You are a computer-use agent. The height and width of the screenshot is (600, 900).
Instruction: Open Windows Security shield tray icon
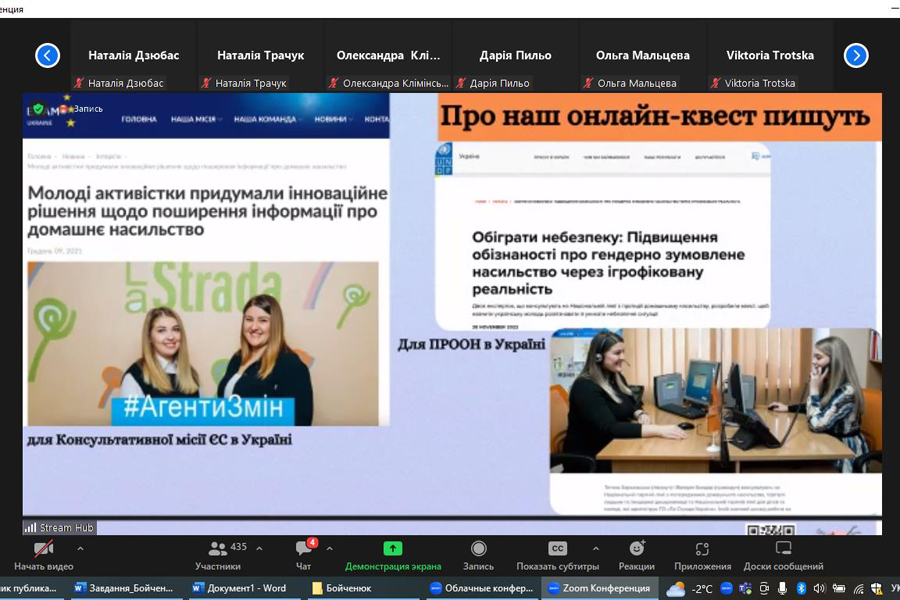coord(876,588)
